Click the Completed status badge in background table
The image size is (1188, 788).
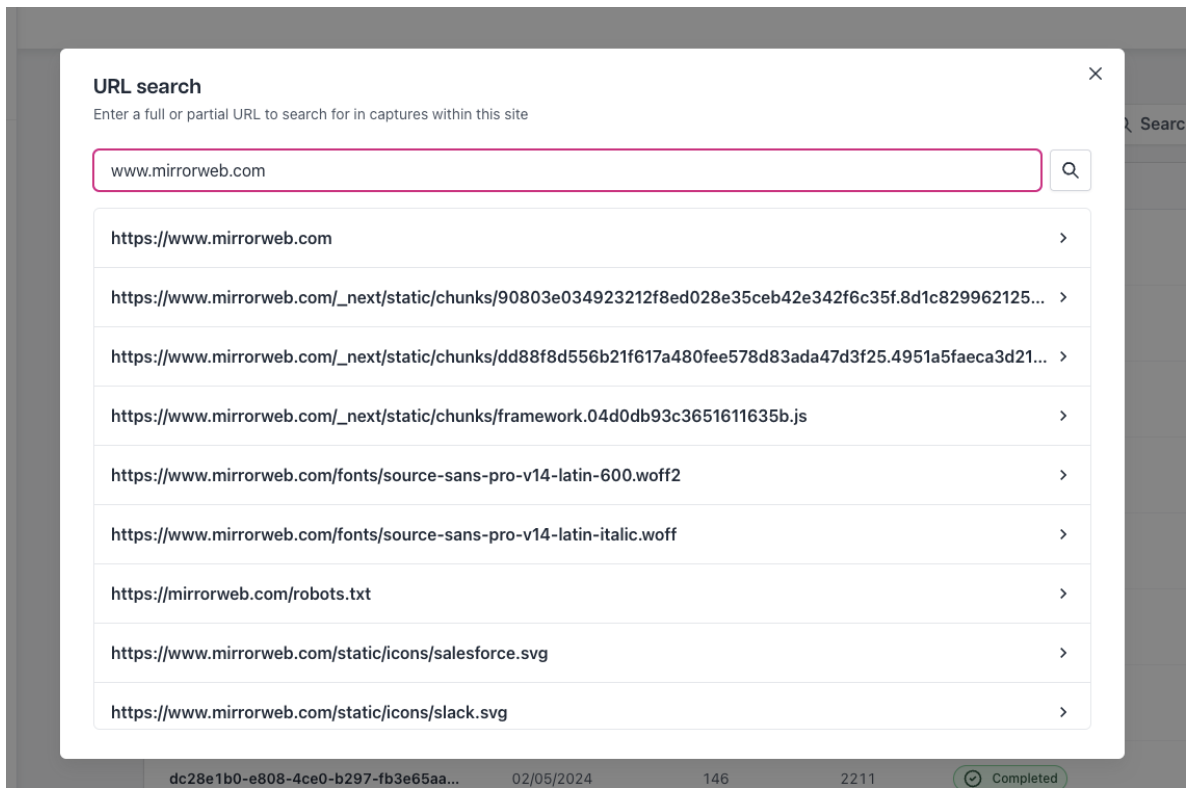1010,778
